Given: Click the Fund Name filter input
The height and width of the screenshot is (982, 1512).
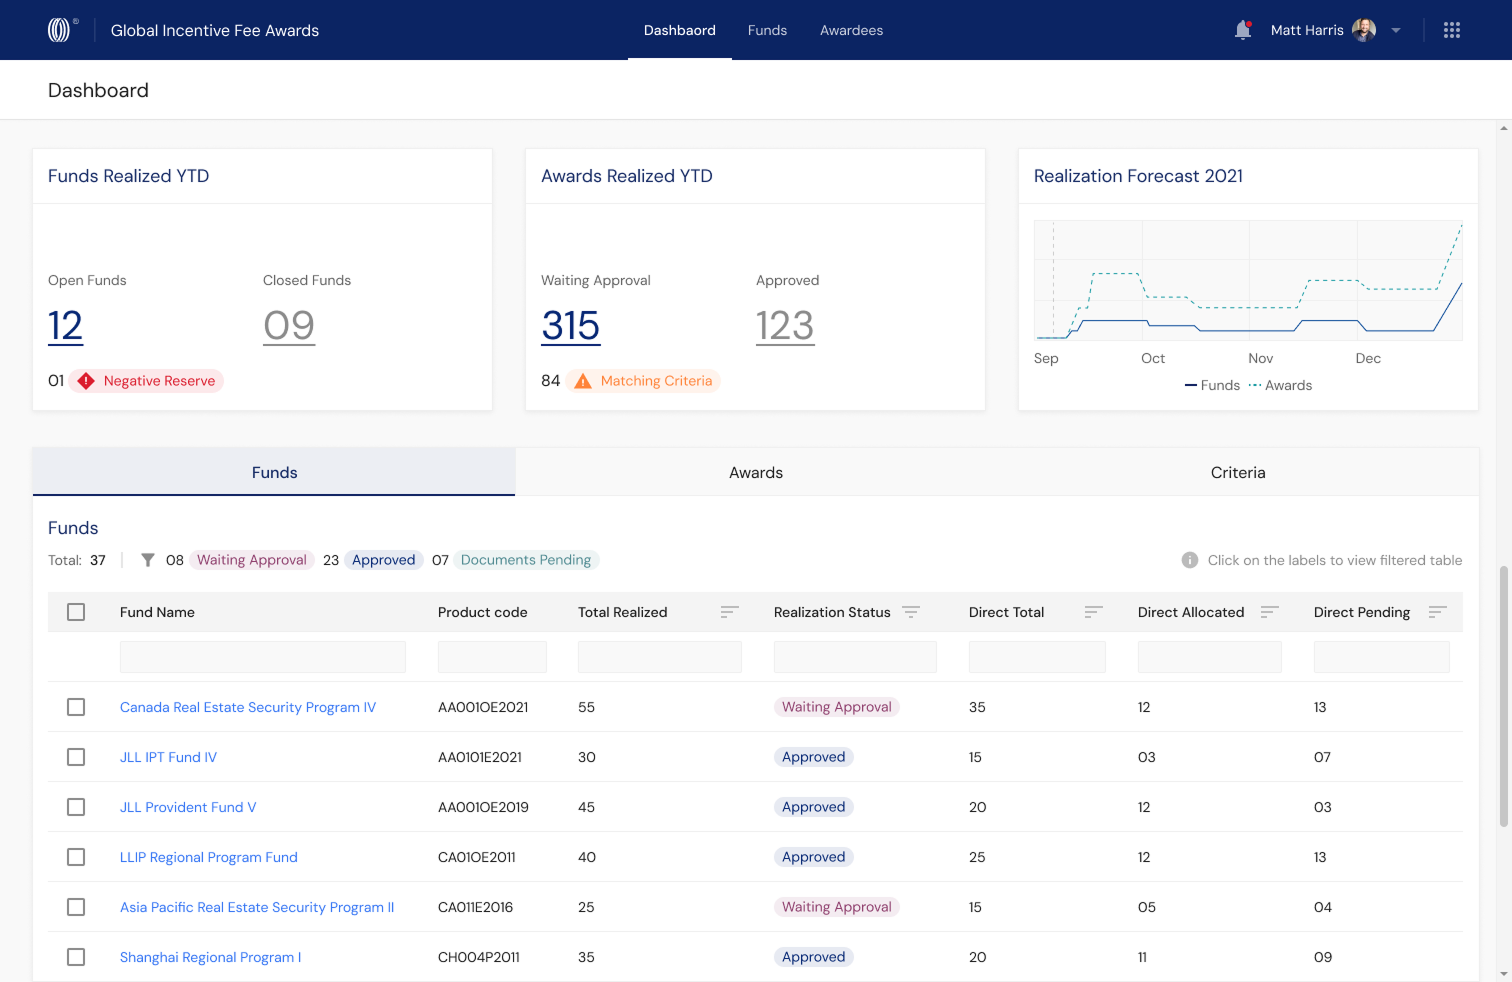Looking at the screenshot, I should coord(263,657).
